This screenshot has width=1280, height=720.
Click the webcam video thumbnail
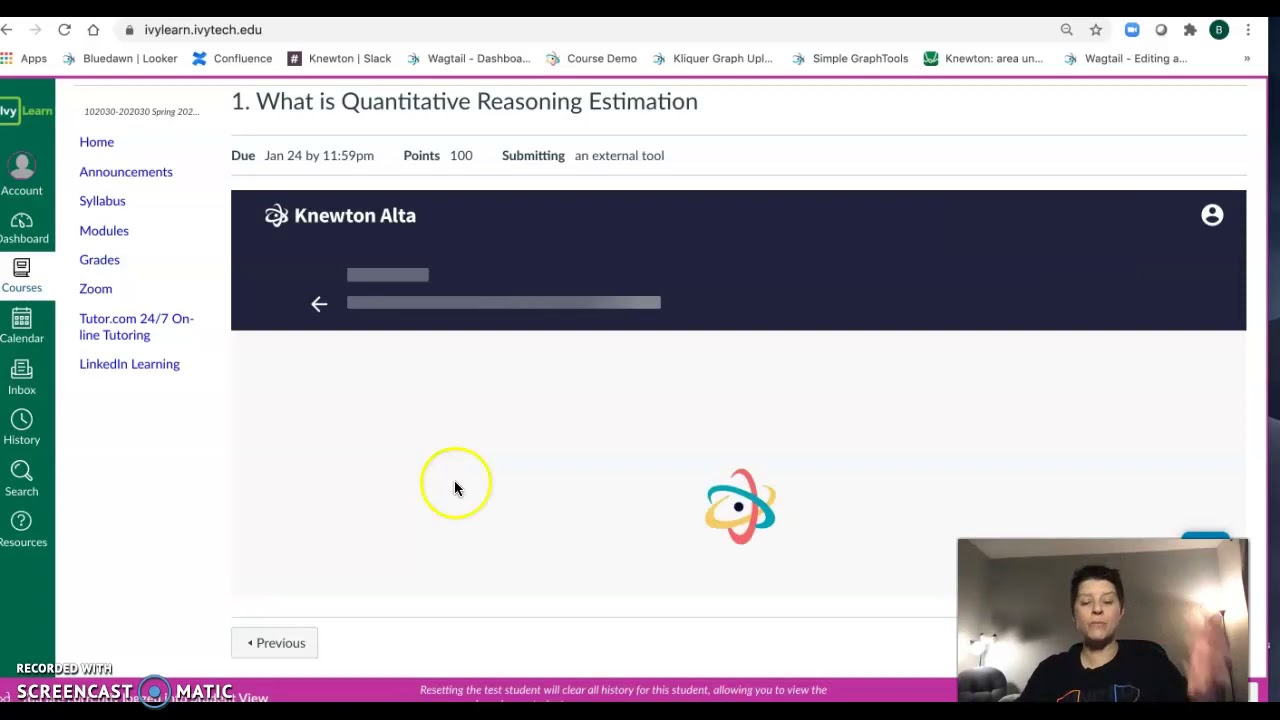[x=1103, y=620]
